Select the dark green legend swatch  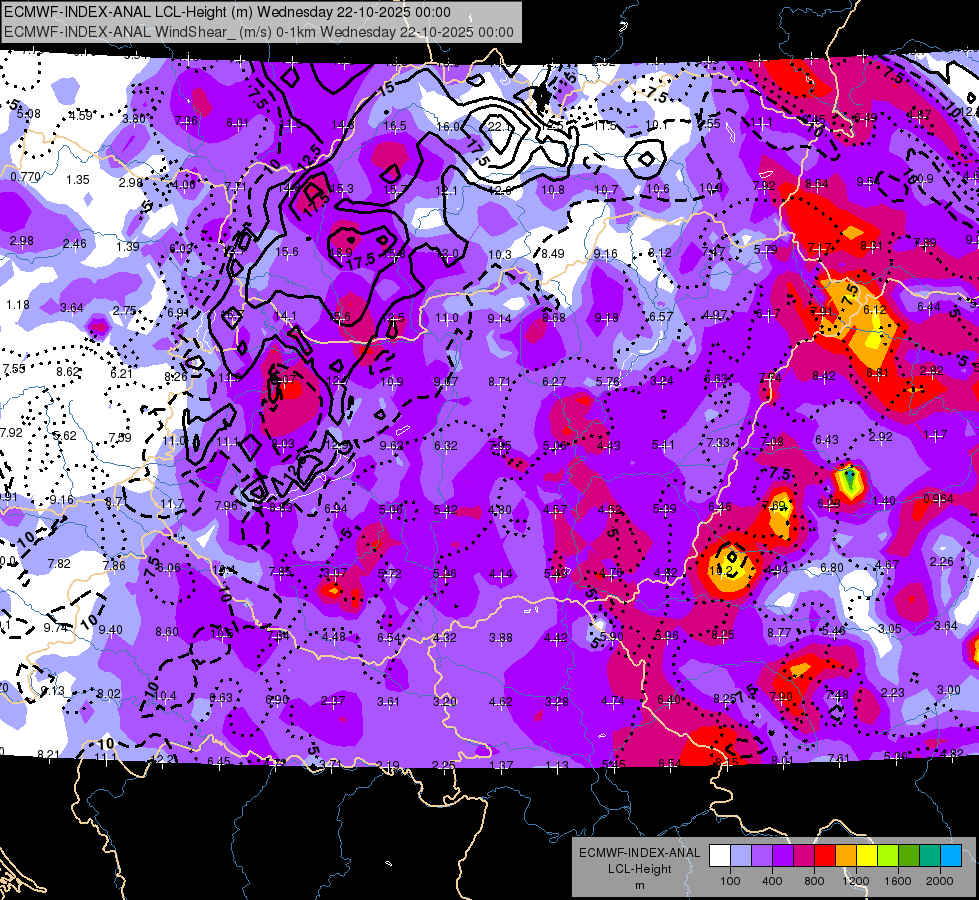pos(908,856)
